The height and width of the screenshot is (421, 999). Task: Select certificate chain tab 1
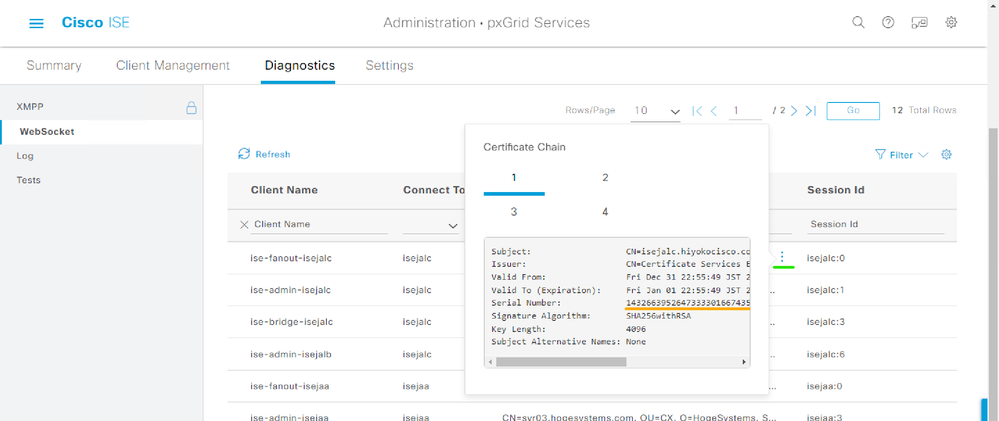coord(514,178)
